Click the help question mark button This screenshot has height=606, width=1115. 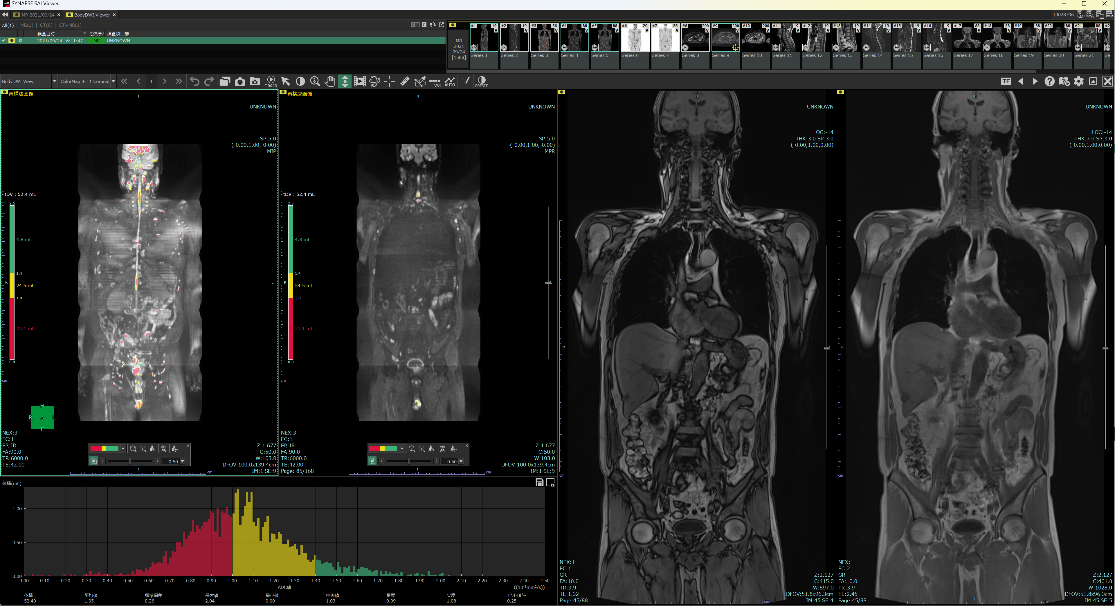[x=1050, y=81]
